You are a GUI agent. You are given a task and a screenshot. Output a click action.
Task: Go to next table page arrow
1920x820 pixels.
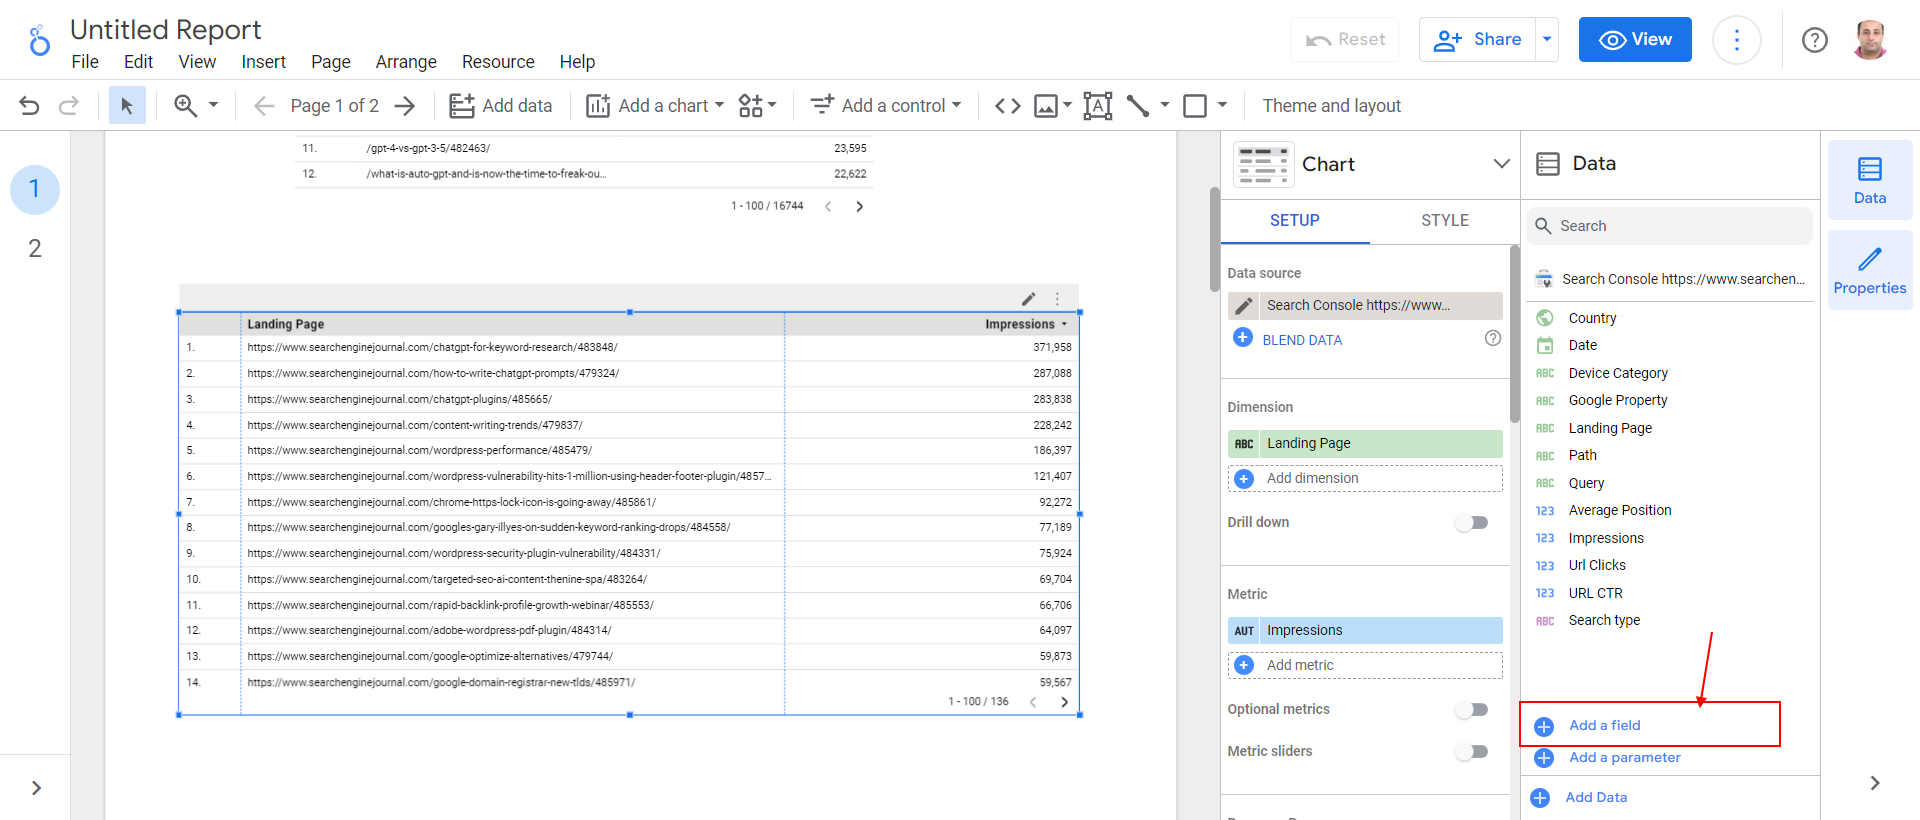point(1064,701)
